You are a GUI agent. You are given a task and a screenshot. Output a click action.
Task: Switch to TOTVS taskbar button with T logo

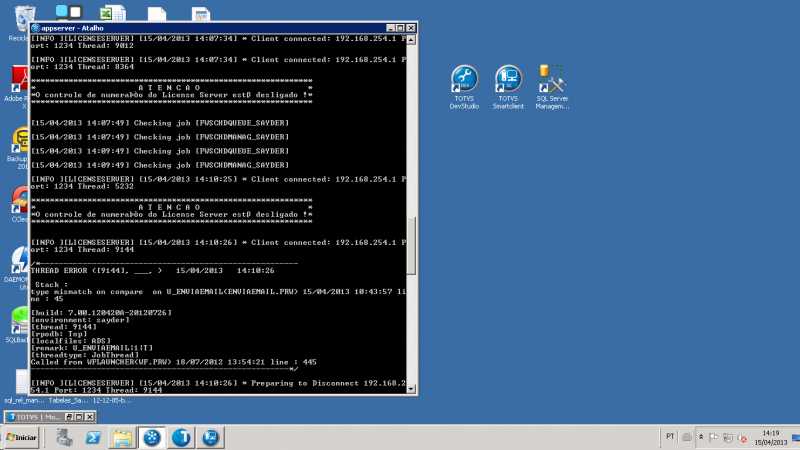click(x=181, y=437)
